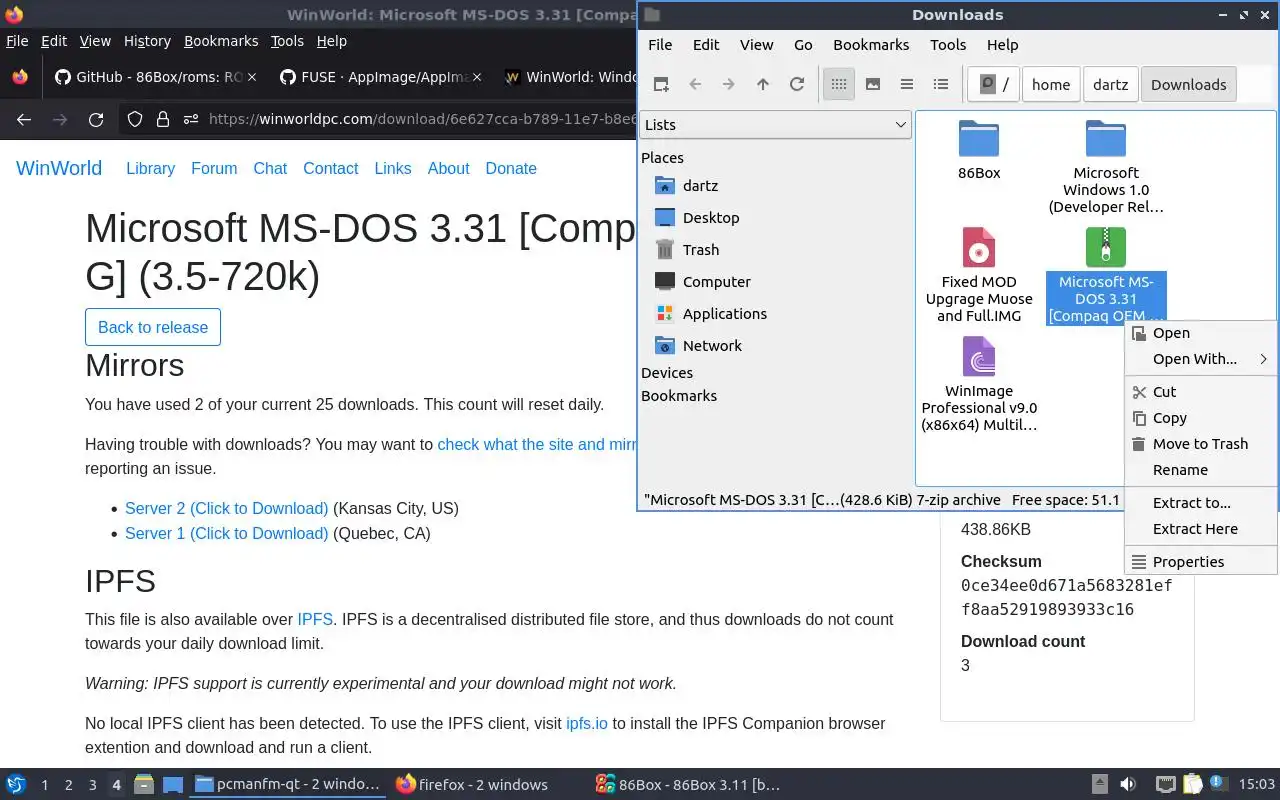Switch to detailed list view mode
Viewport: 1280px width, 800px height.
tap(941, 85)
